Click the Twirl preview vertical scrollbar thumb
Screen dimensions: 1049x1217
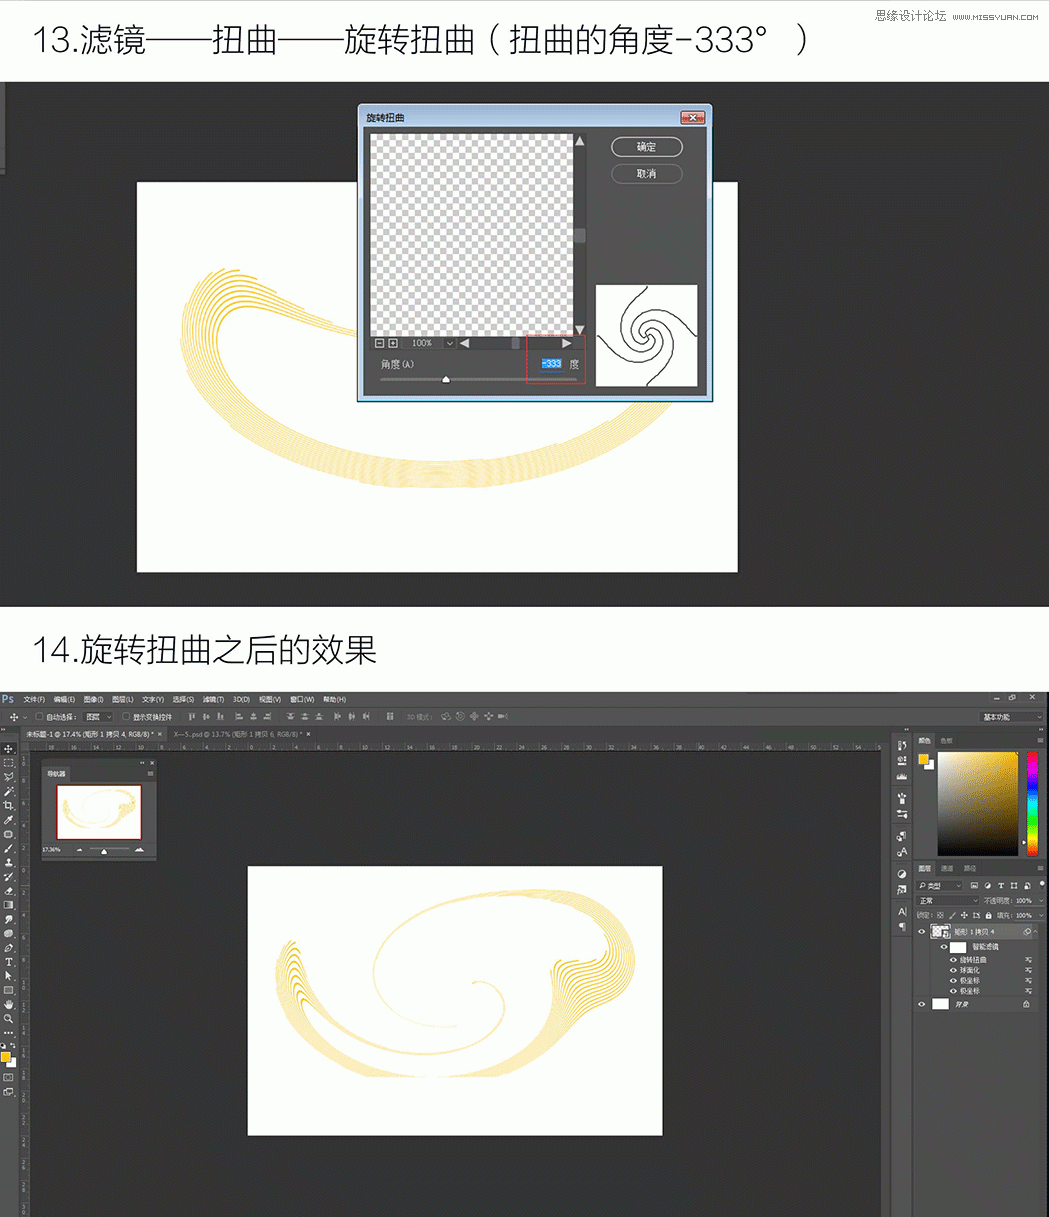[x=579, y=236]
